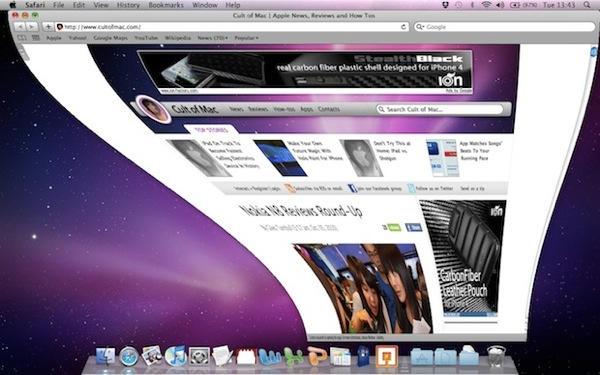Click the Nokia article crowd photo
Screen dimensions: 600x375
click(362, 288)
